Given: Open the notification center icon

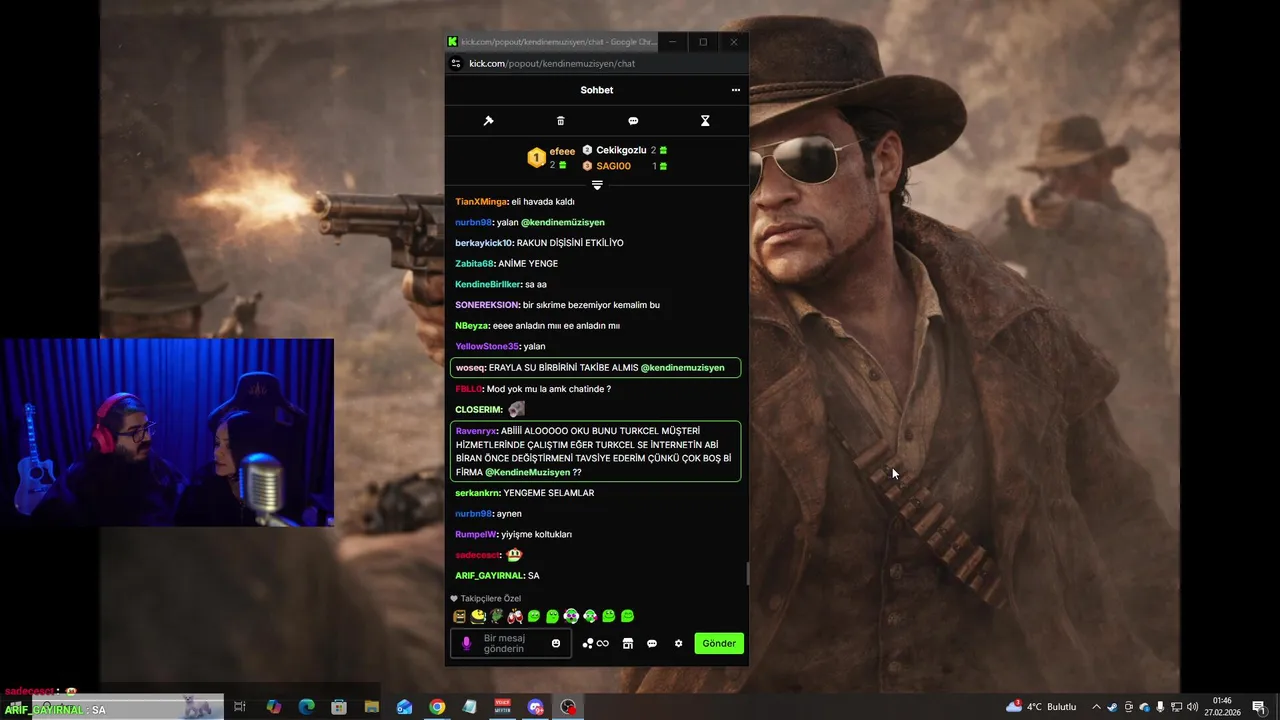Looking at the screenshot, I should tap(1258, 707).
